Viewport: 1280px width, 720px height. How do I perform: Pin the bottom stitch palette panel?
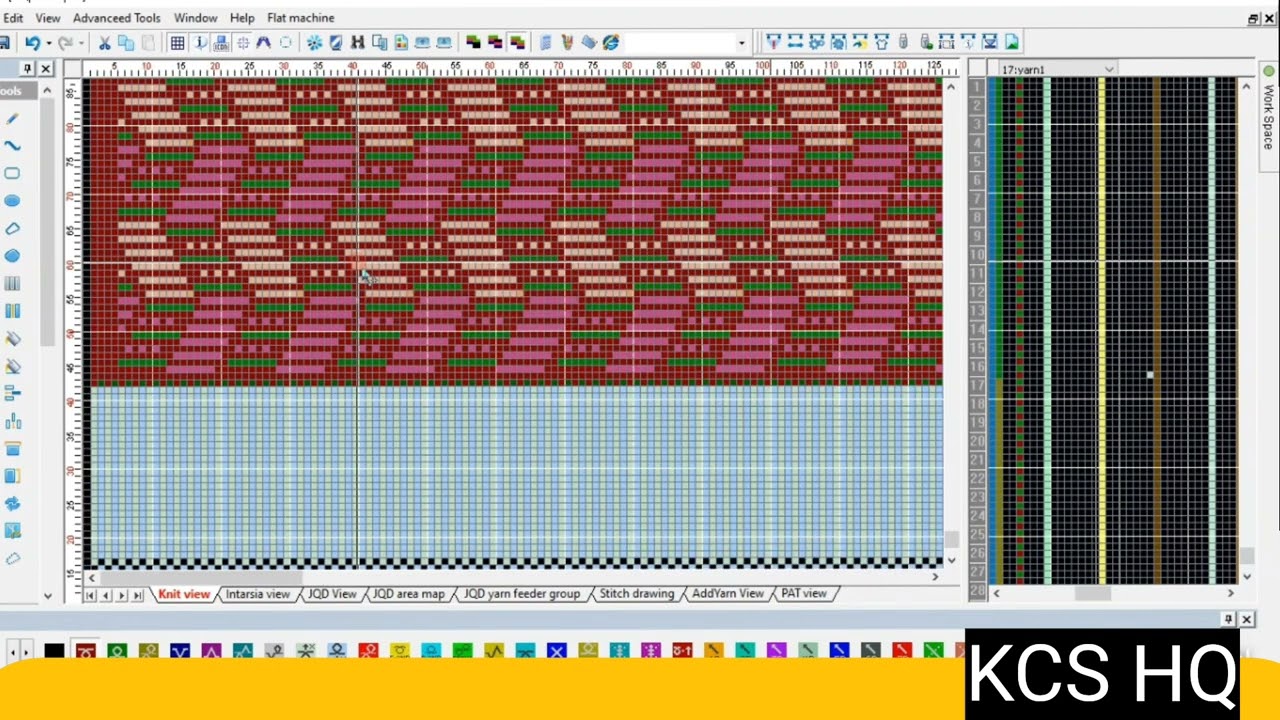click(1229, 620)
